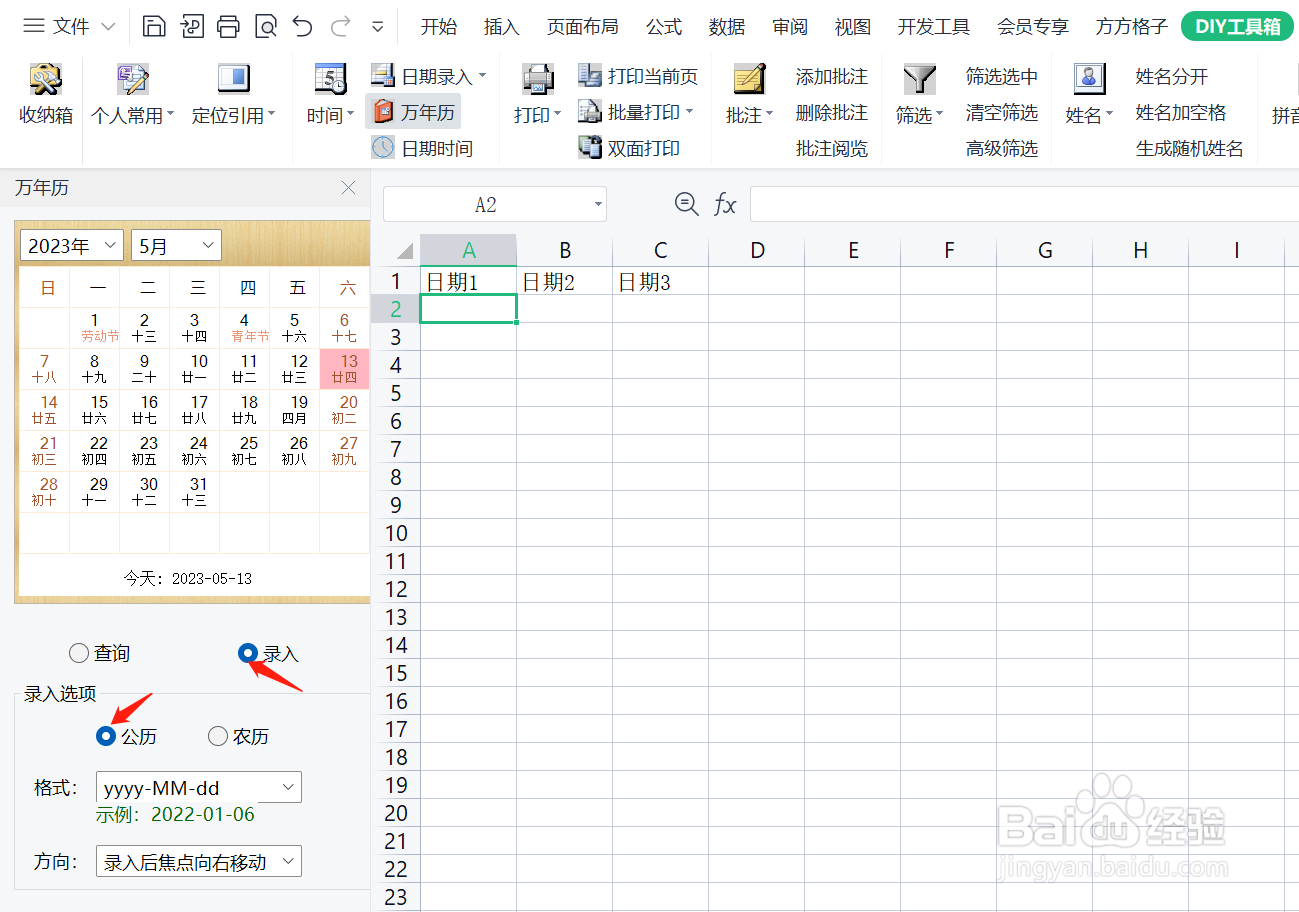1299x912 pixels.
Task: Open the 收纳箱 toolbox icon
Action: point(46,79)
